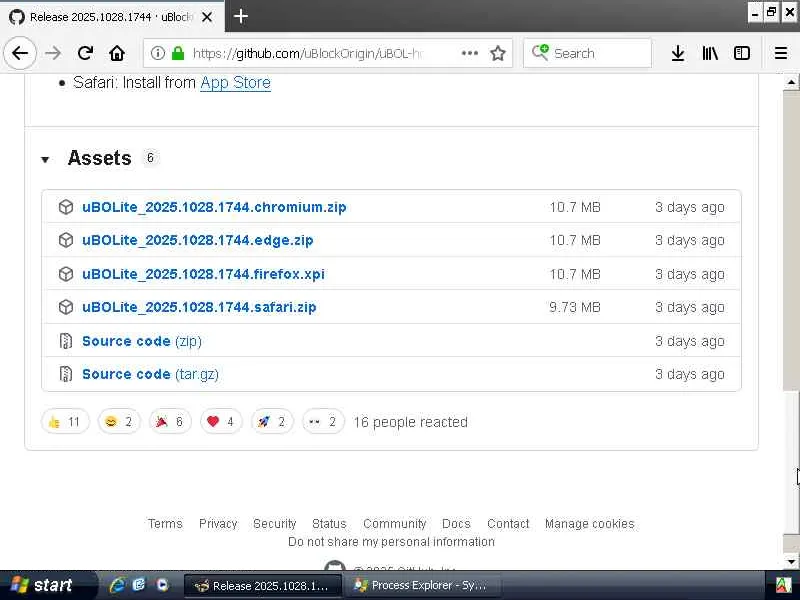Click the vertical scrollbar thumb
This screenshot has height=600, width=800.
[791, 463]
